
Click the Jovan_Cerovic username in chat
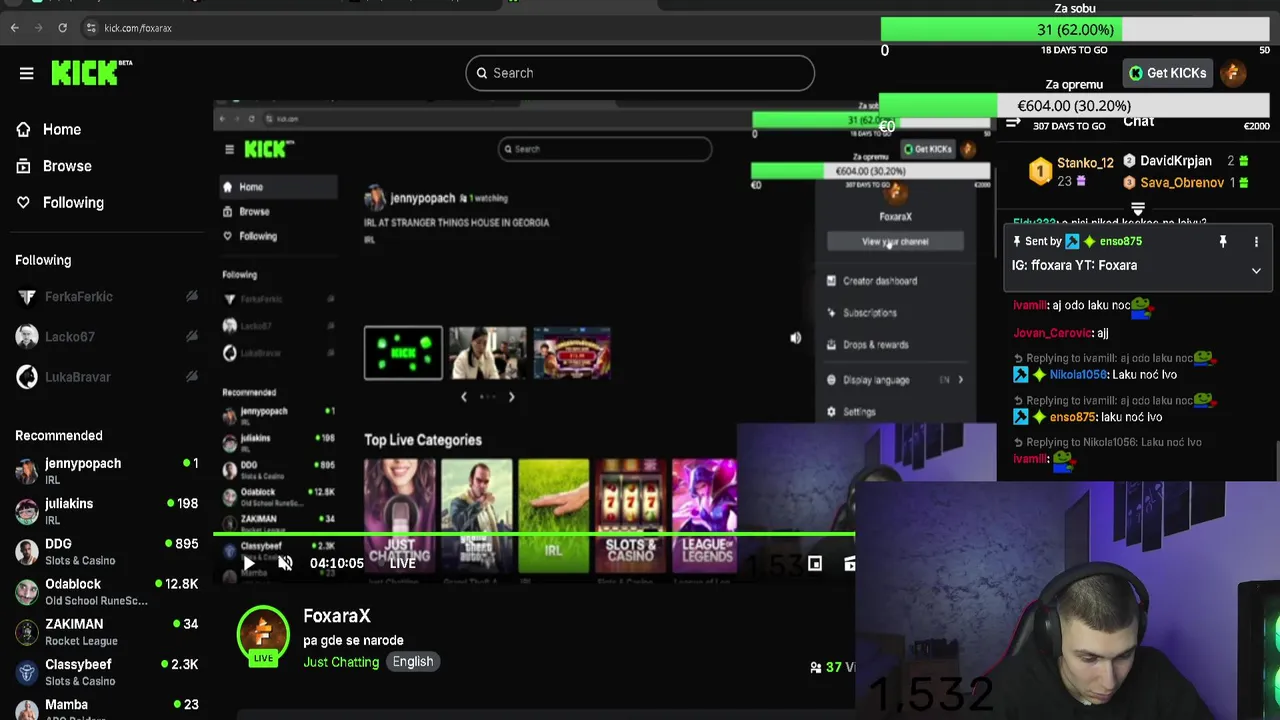pos(1051,333)
